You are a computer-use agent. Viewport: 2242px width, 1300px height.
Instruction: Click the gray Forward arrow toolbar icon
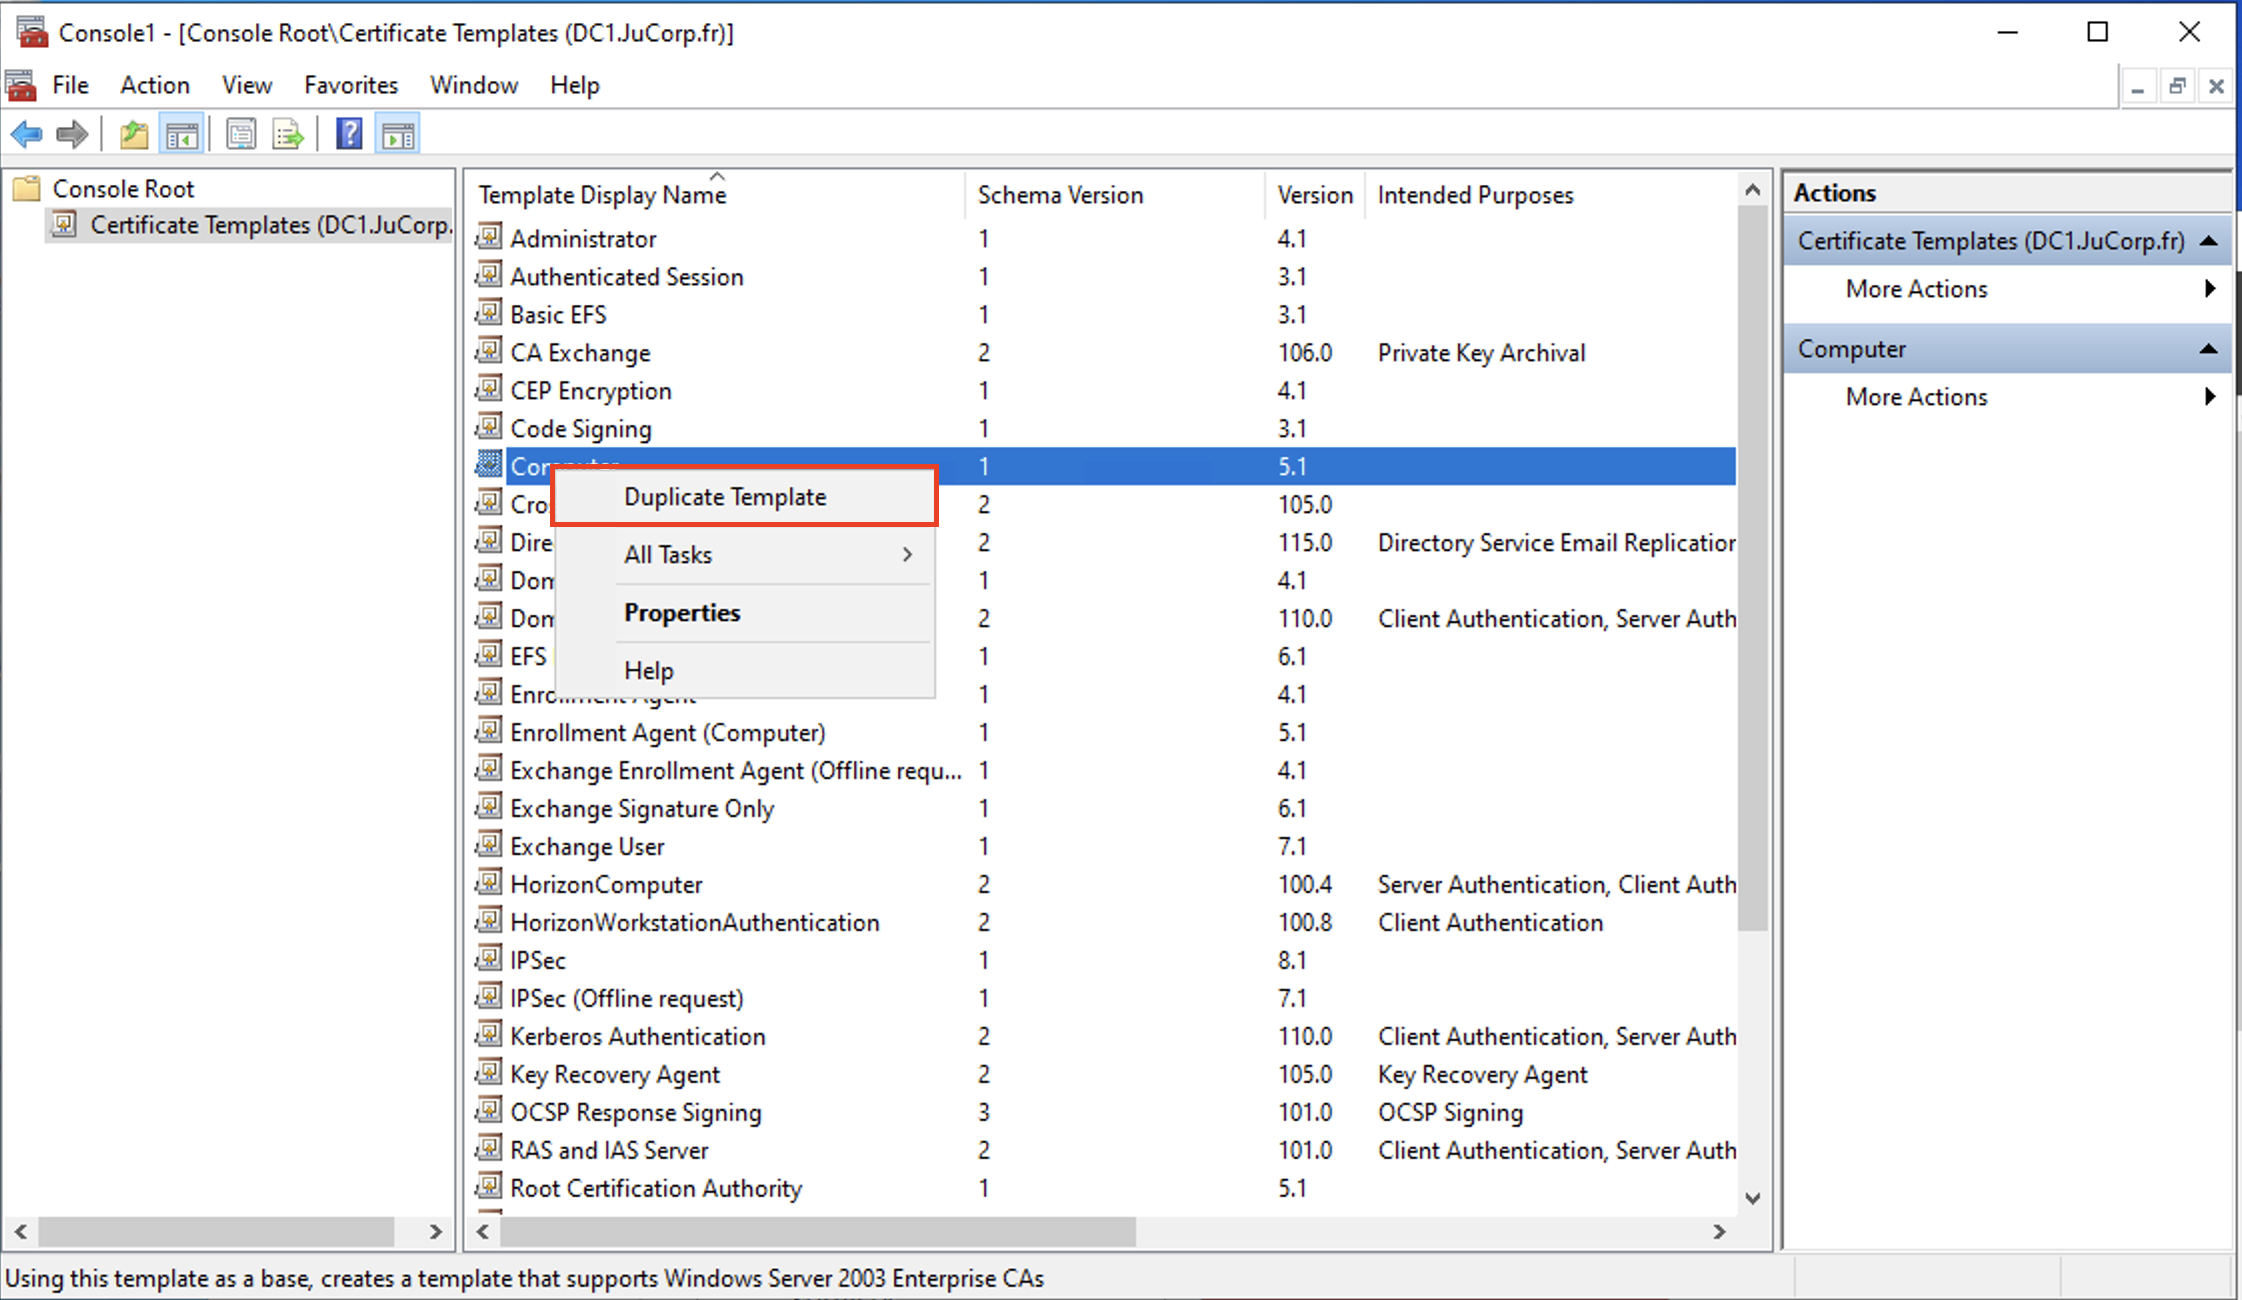(x=72, y=134)
